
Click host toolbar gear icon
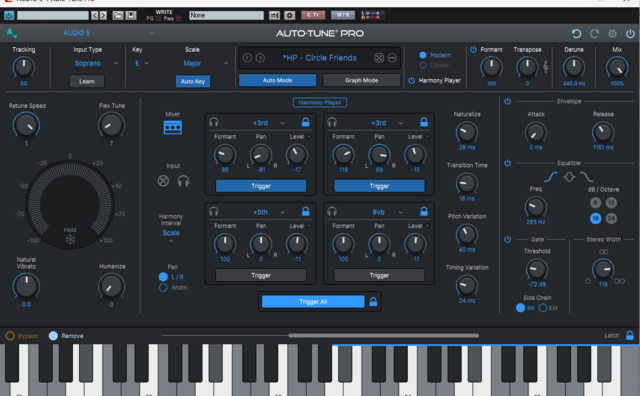(289, 16)
